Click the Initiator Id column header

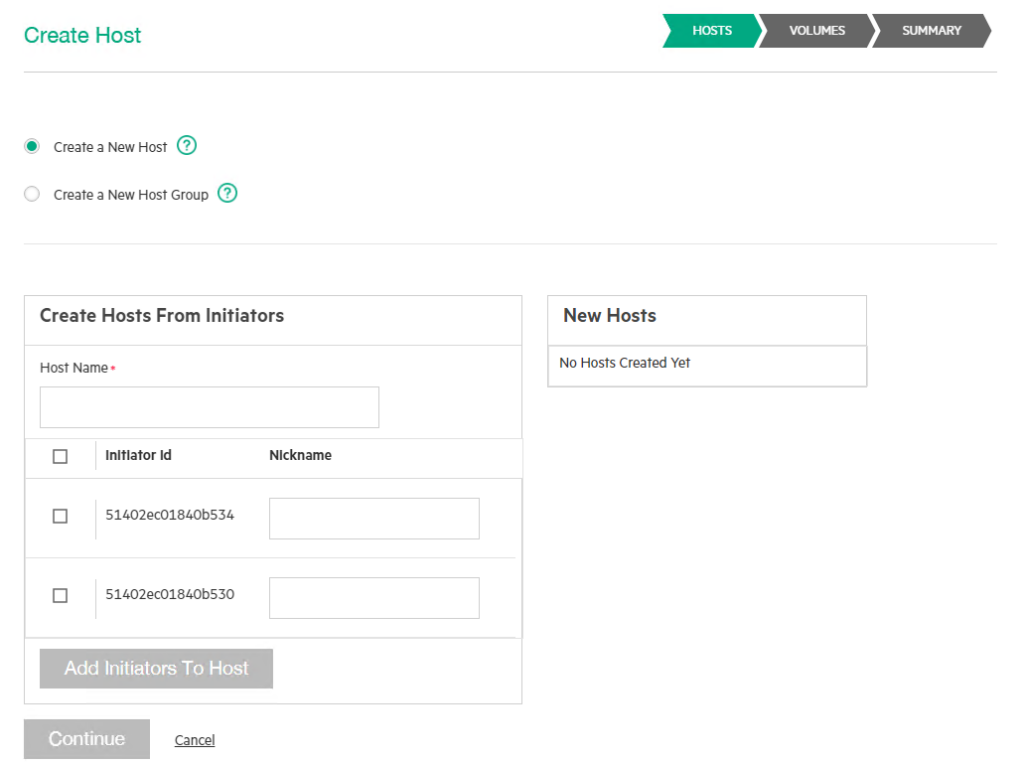[138, 455]
